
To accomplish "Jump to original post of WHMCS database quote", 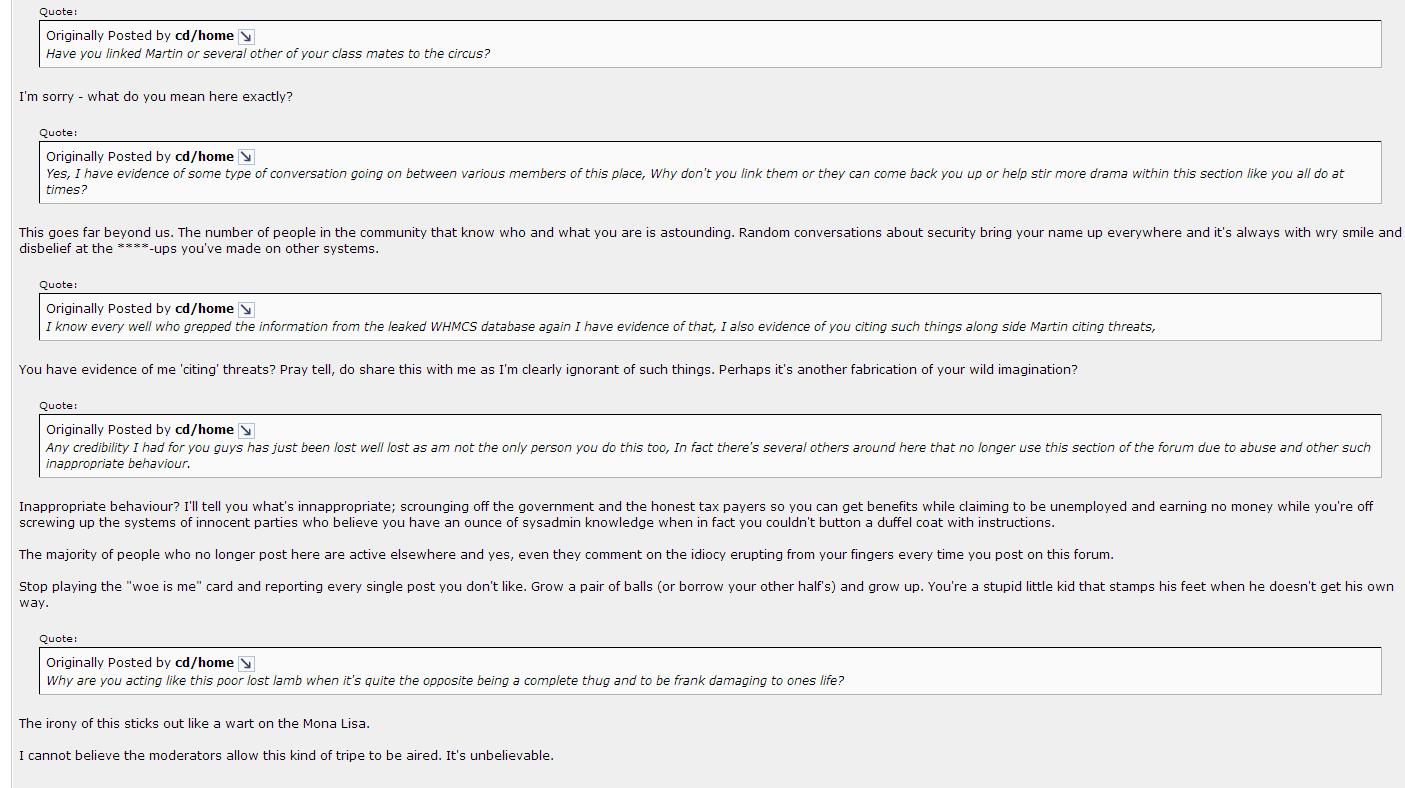I will tap(246, 309).
